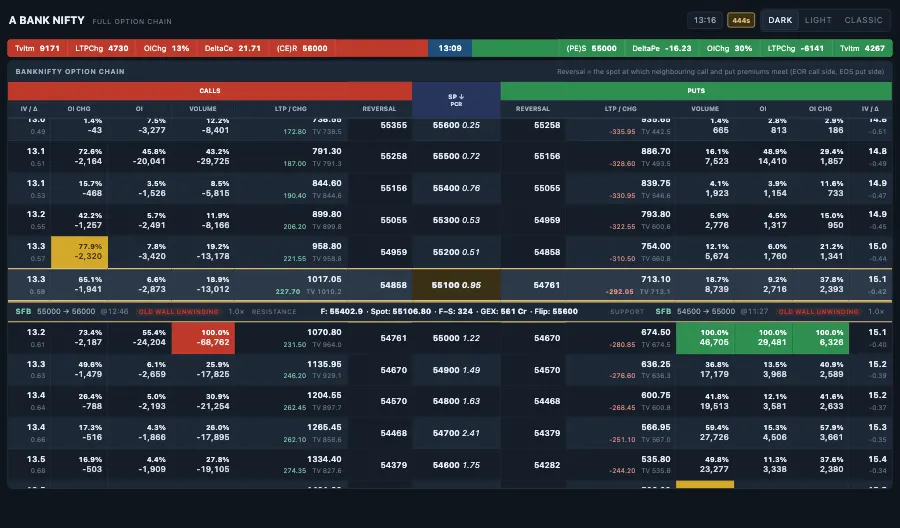
Task: Select the 54900 strike cell
Action: click(x=456, y=370)
